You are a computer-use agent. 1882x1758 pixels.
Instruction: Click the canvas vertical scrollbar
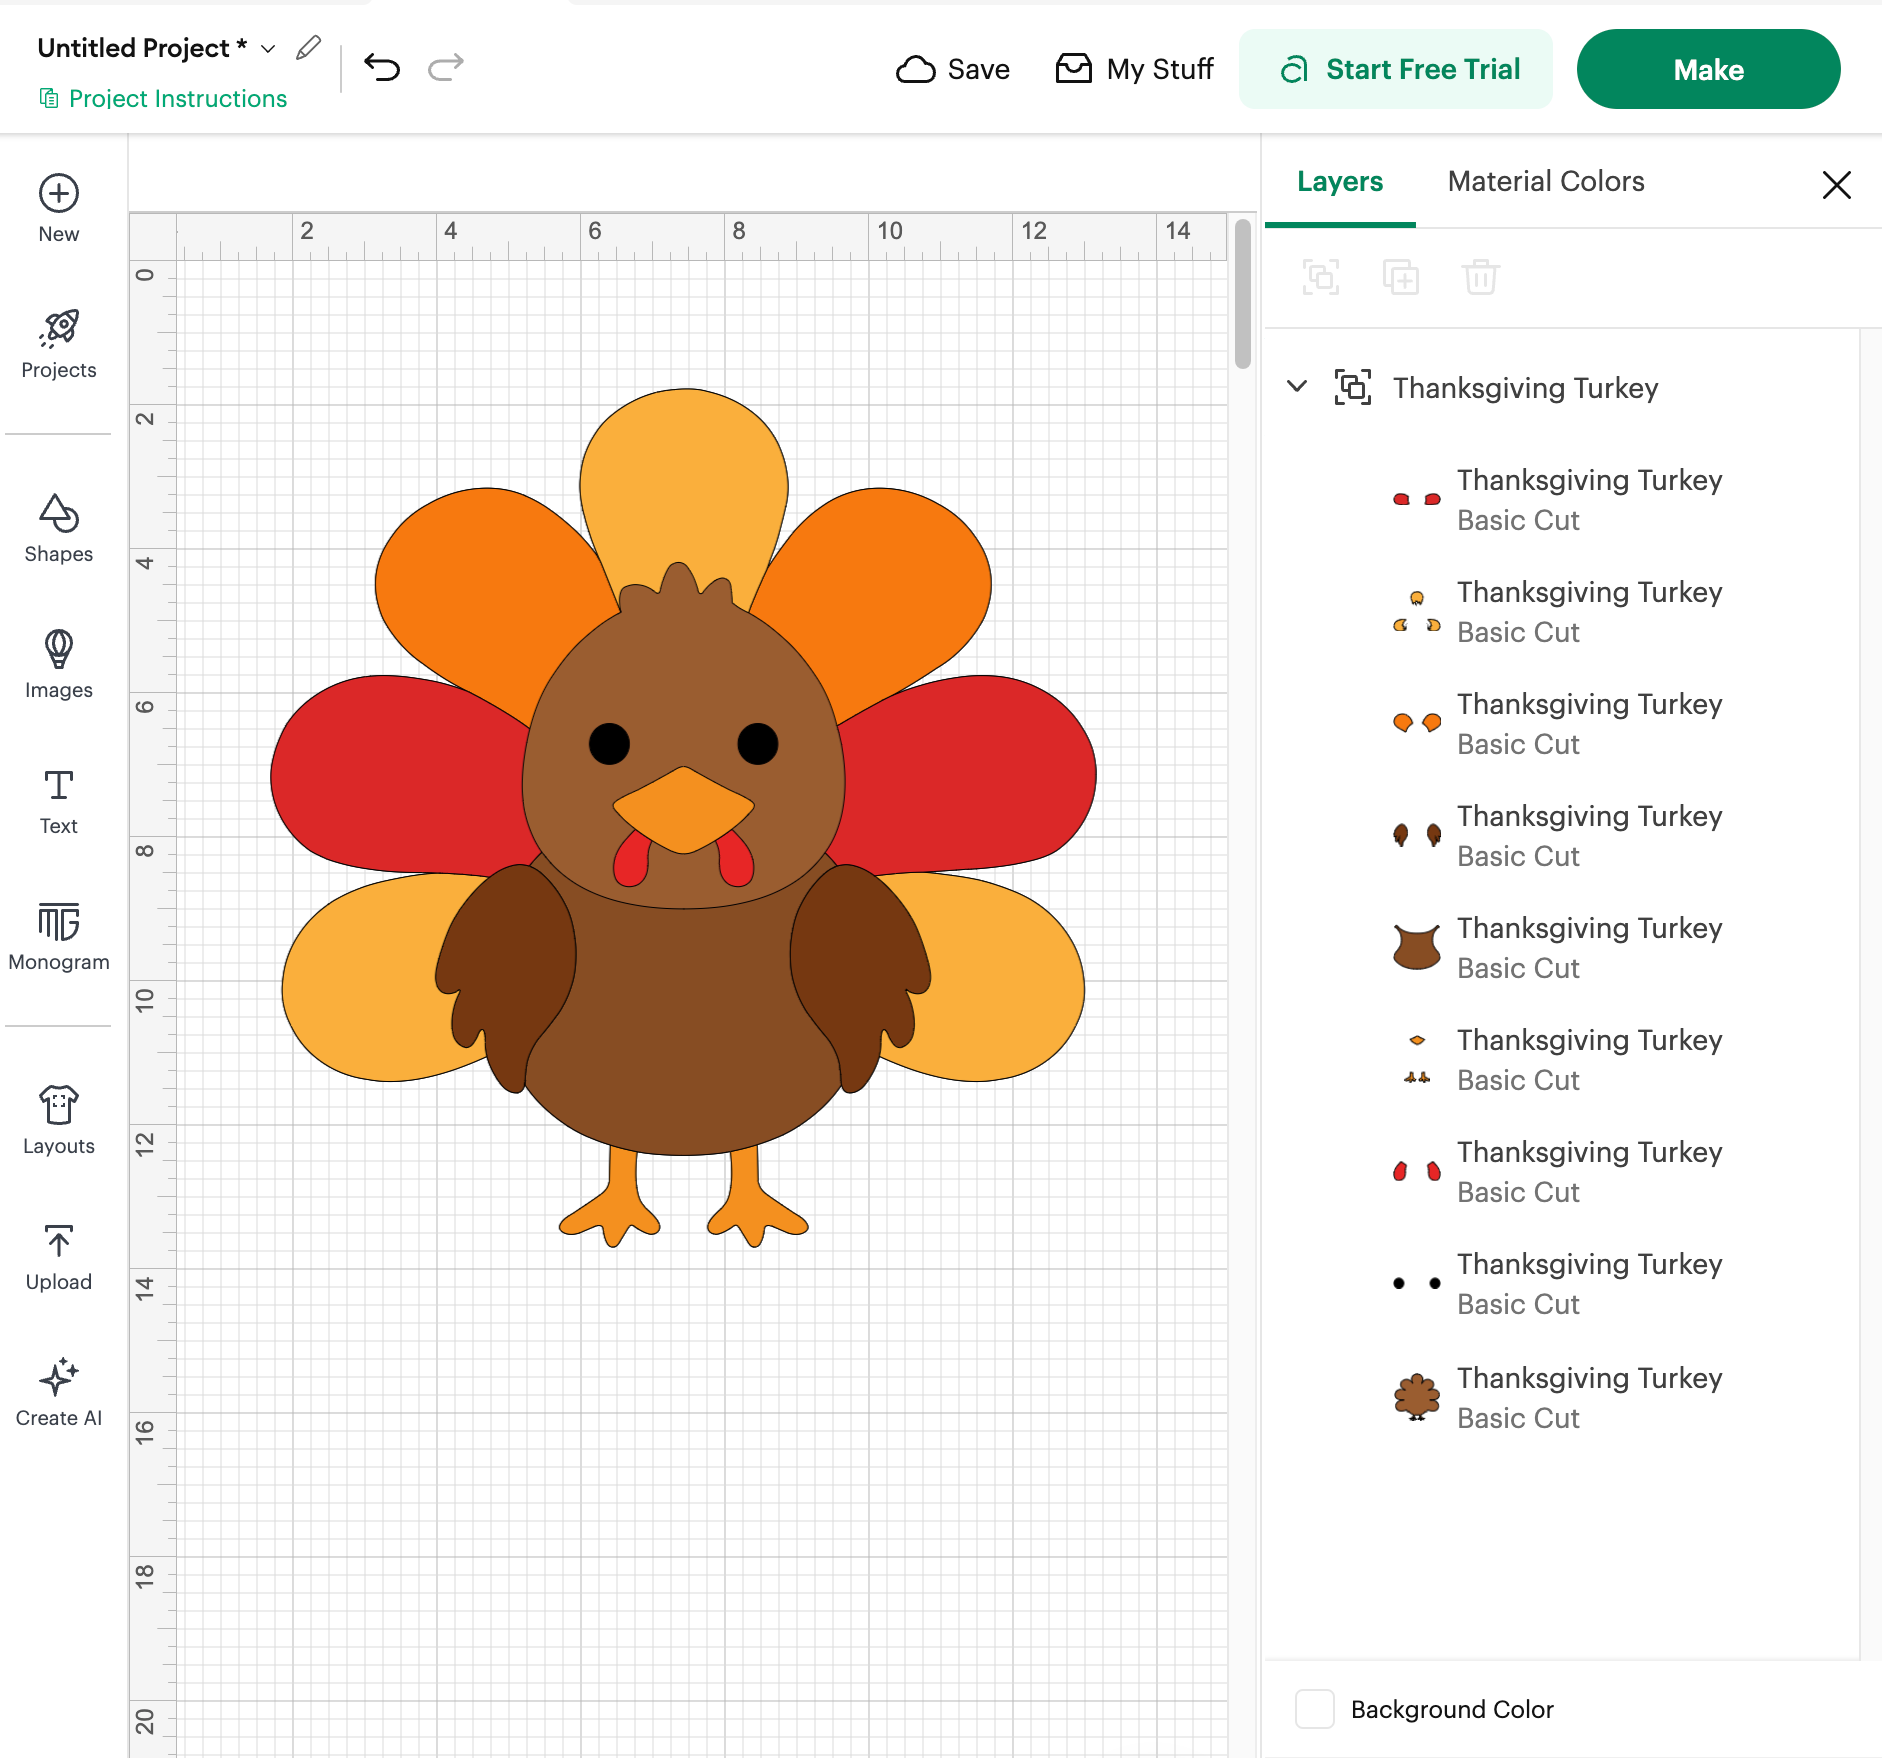click(1243, 294)
